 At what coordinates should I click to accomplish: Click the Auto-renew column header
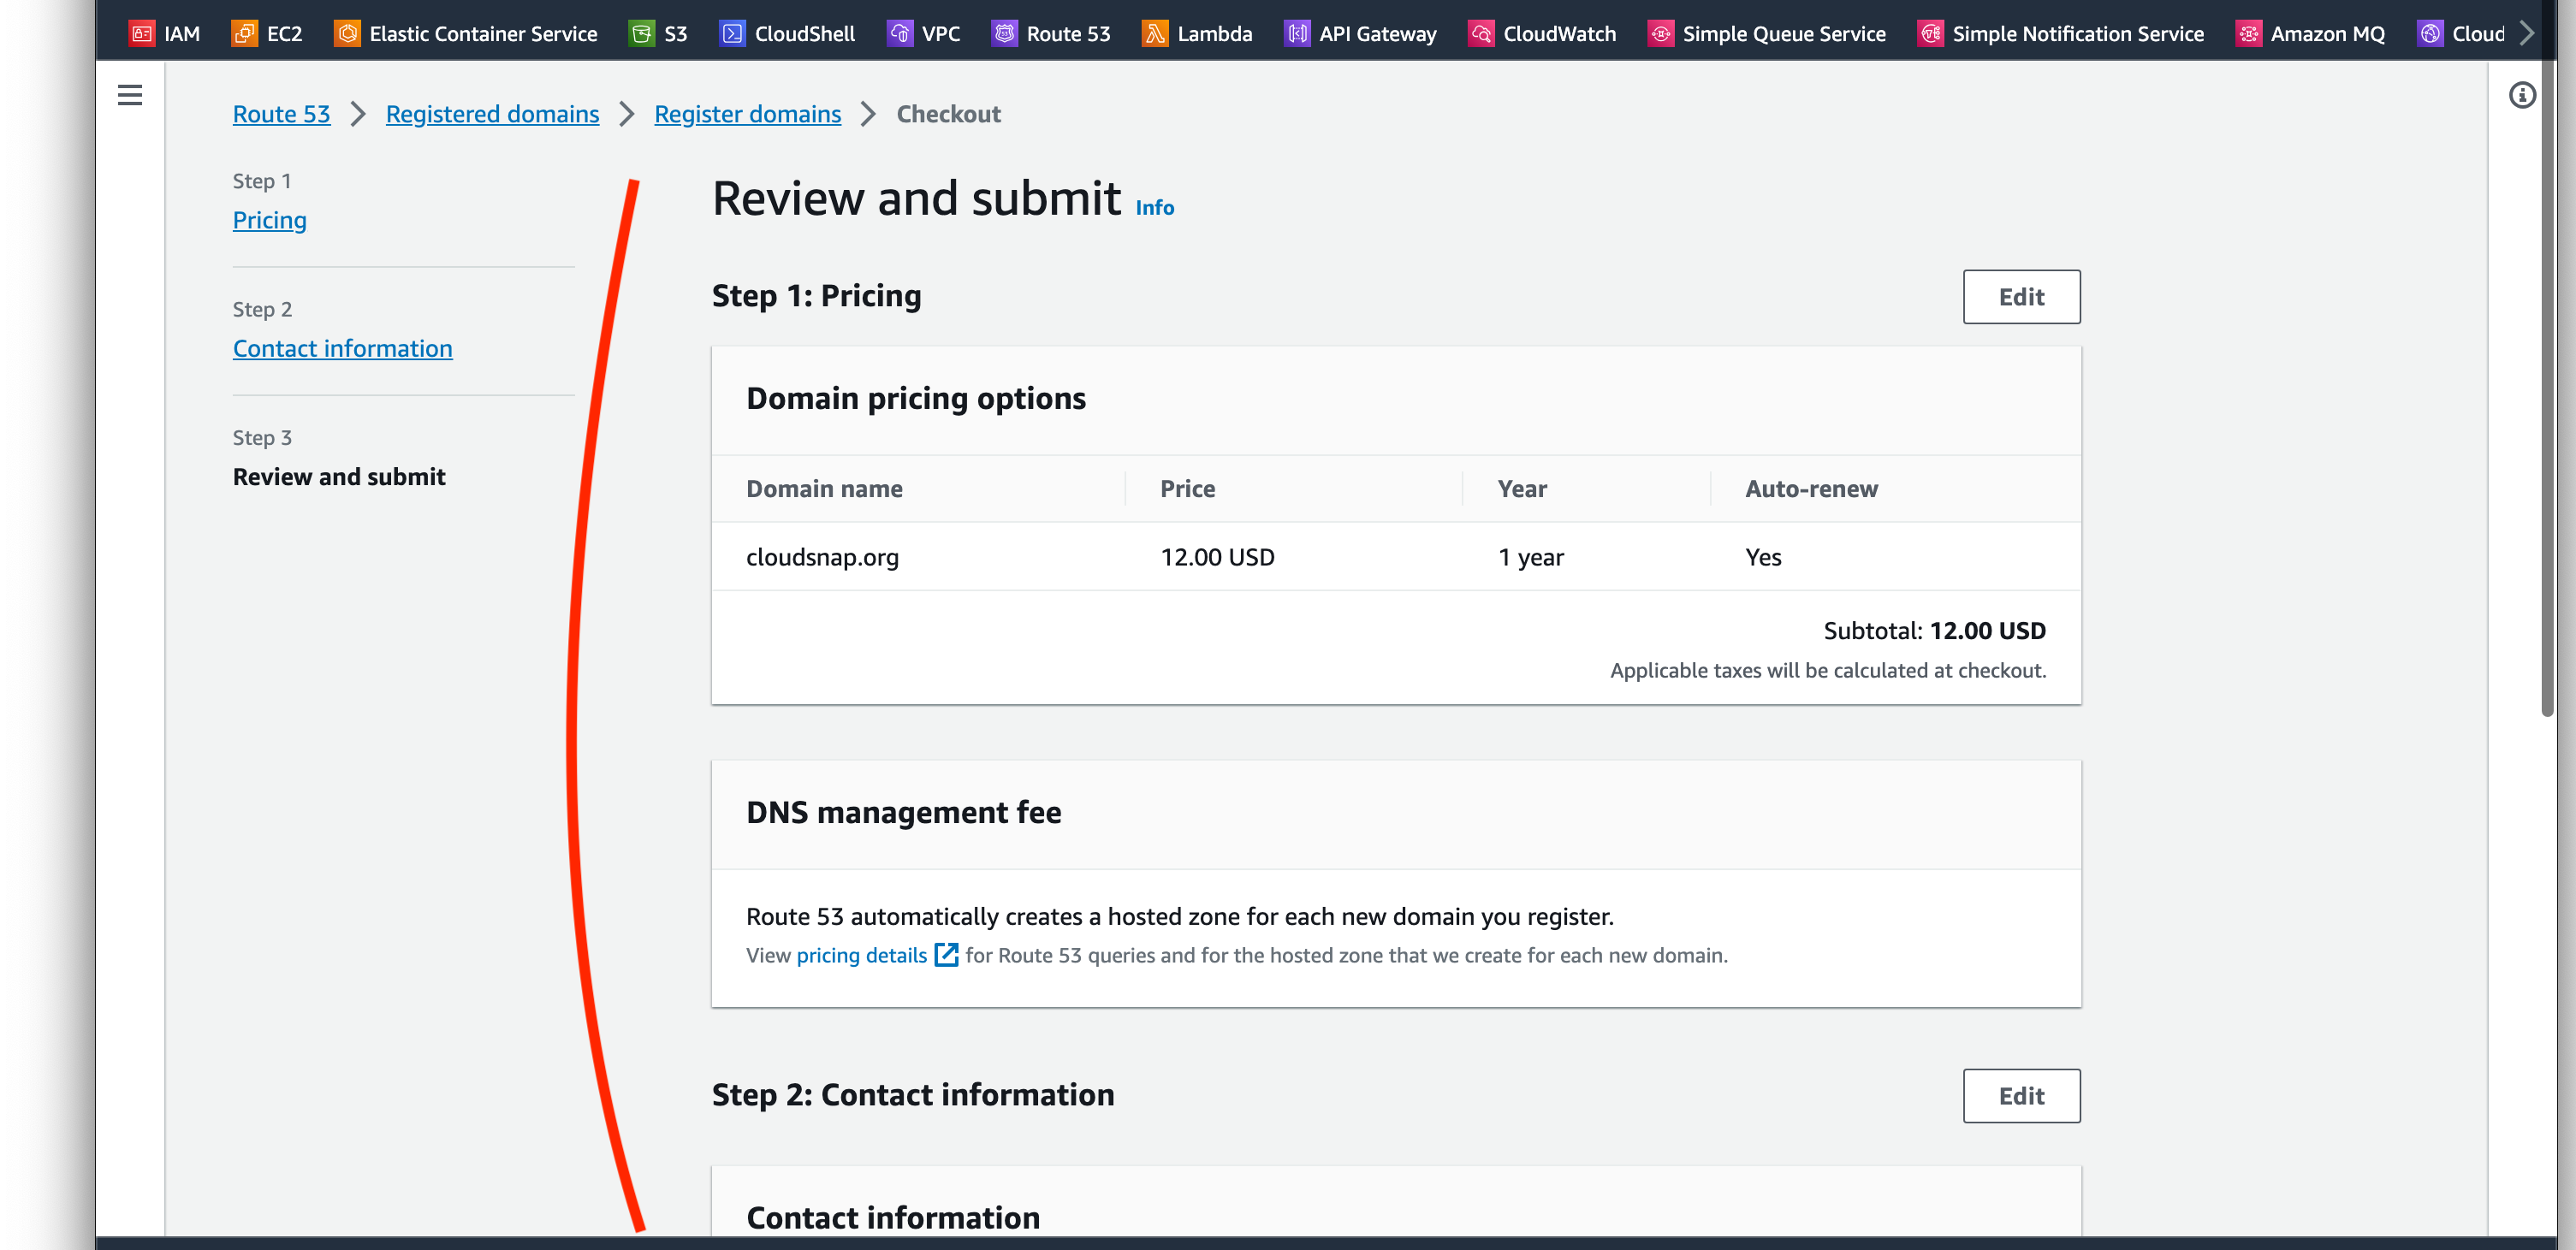(1811, 489)
